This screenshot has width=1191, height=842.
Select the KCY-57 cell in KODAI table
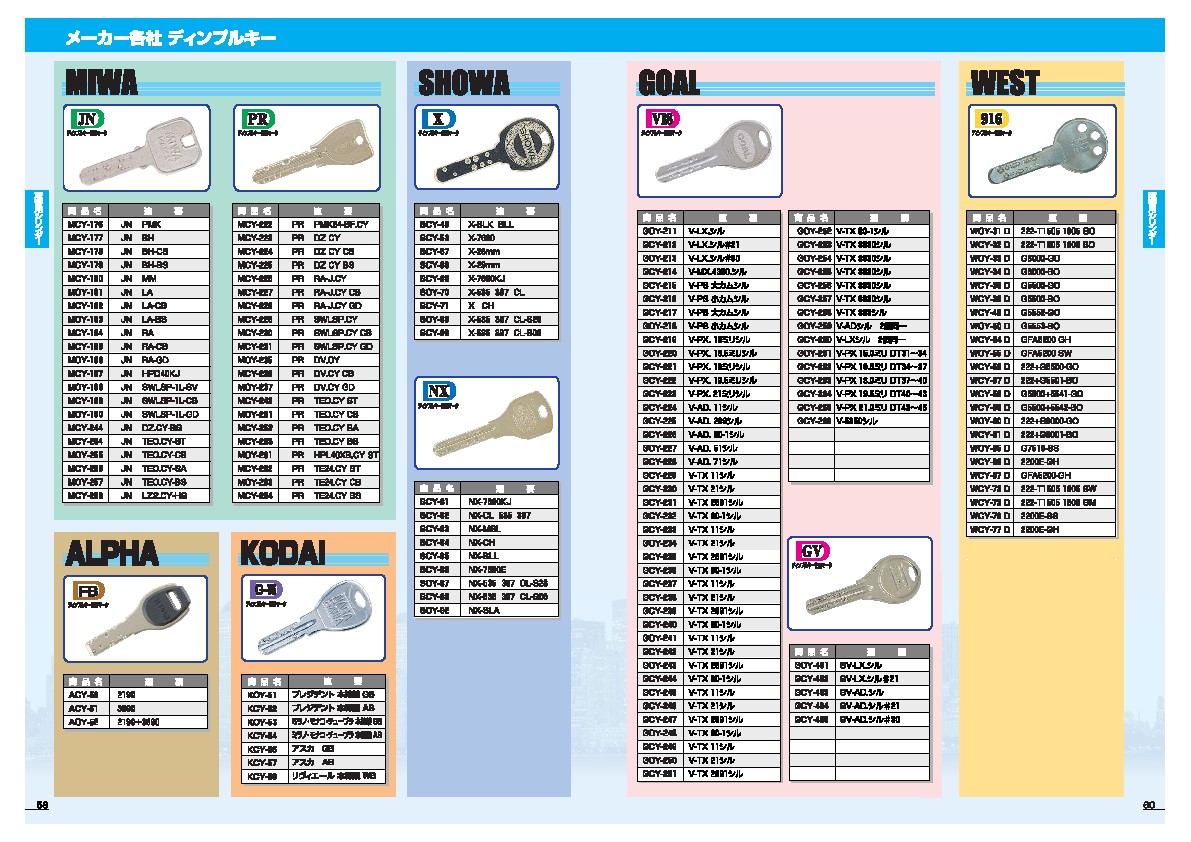tap(263, 762)
